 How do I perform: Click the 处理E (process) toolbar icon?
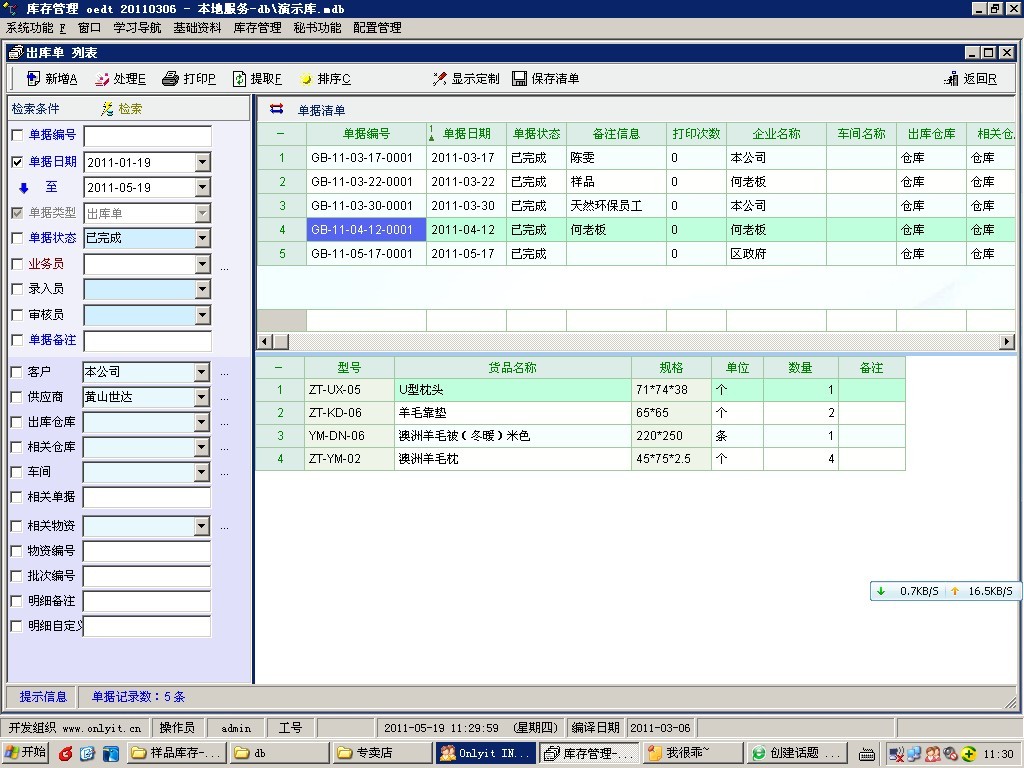coord(102,79)
